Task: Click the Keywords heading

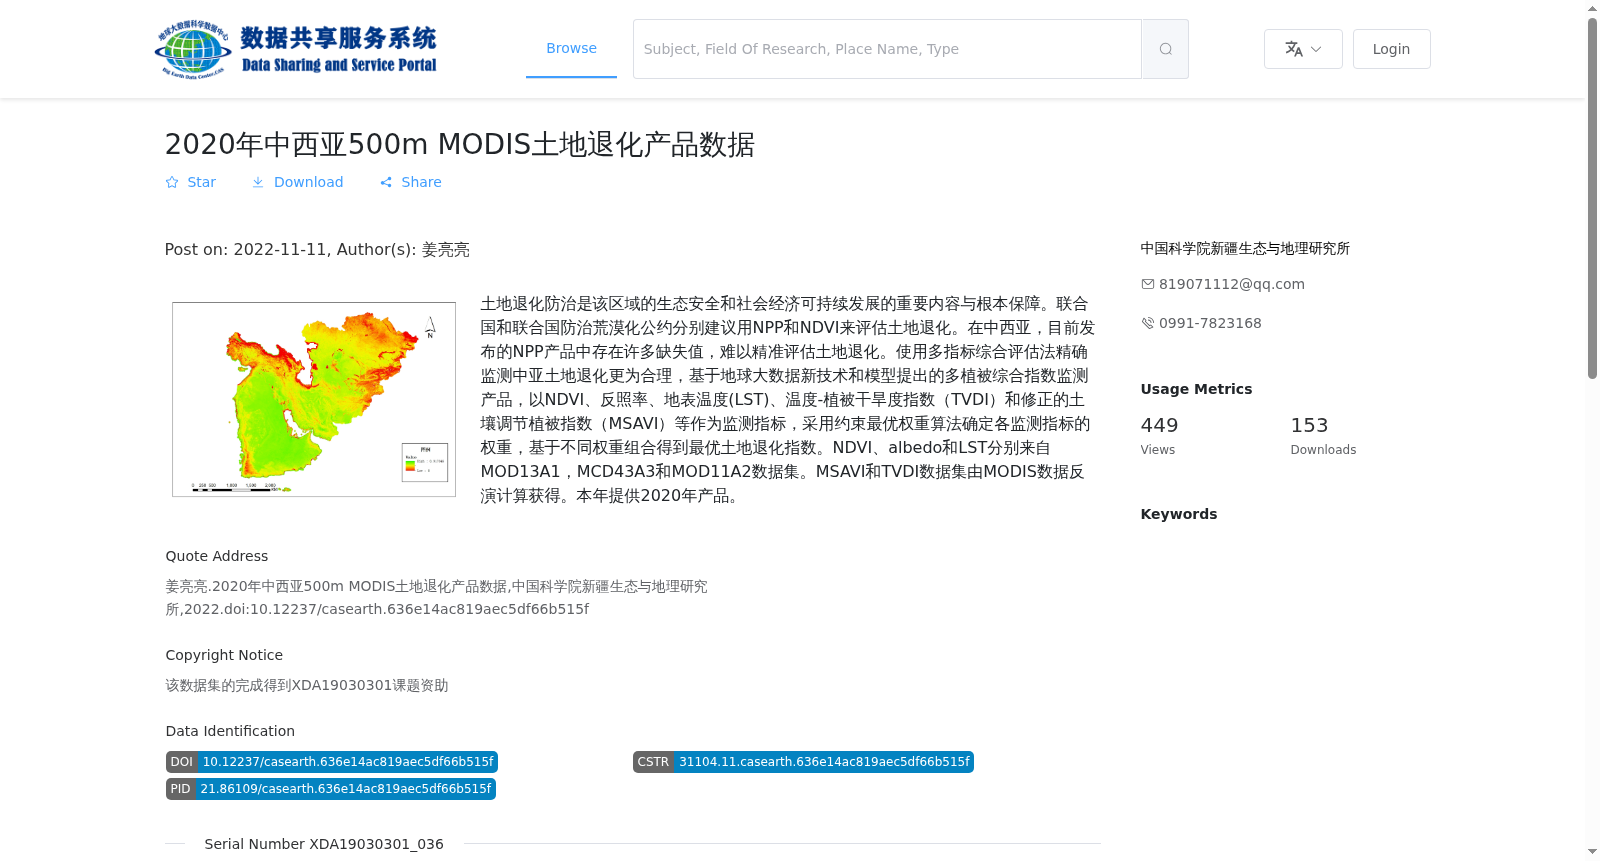Action: click(x=1179, y=514)
